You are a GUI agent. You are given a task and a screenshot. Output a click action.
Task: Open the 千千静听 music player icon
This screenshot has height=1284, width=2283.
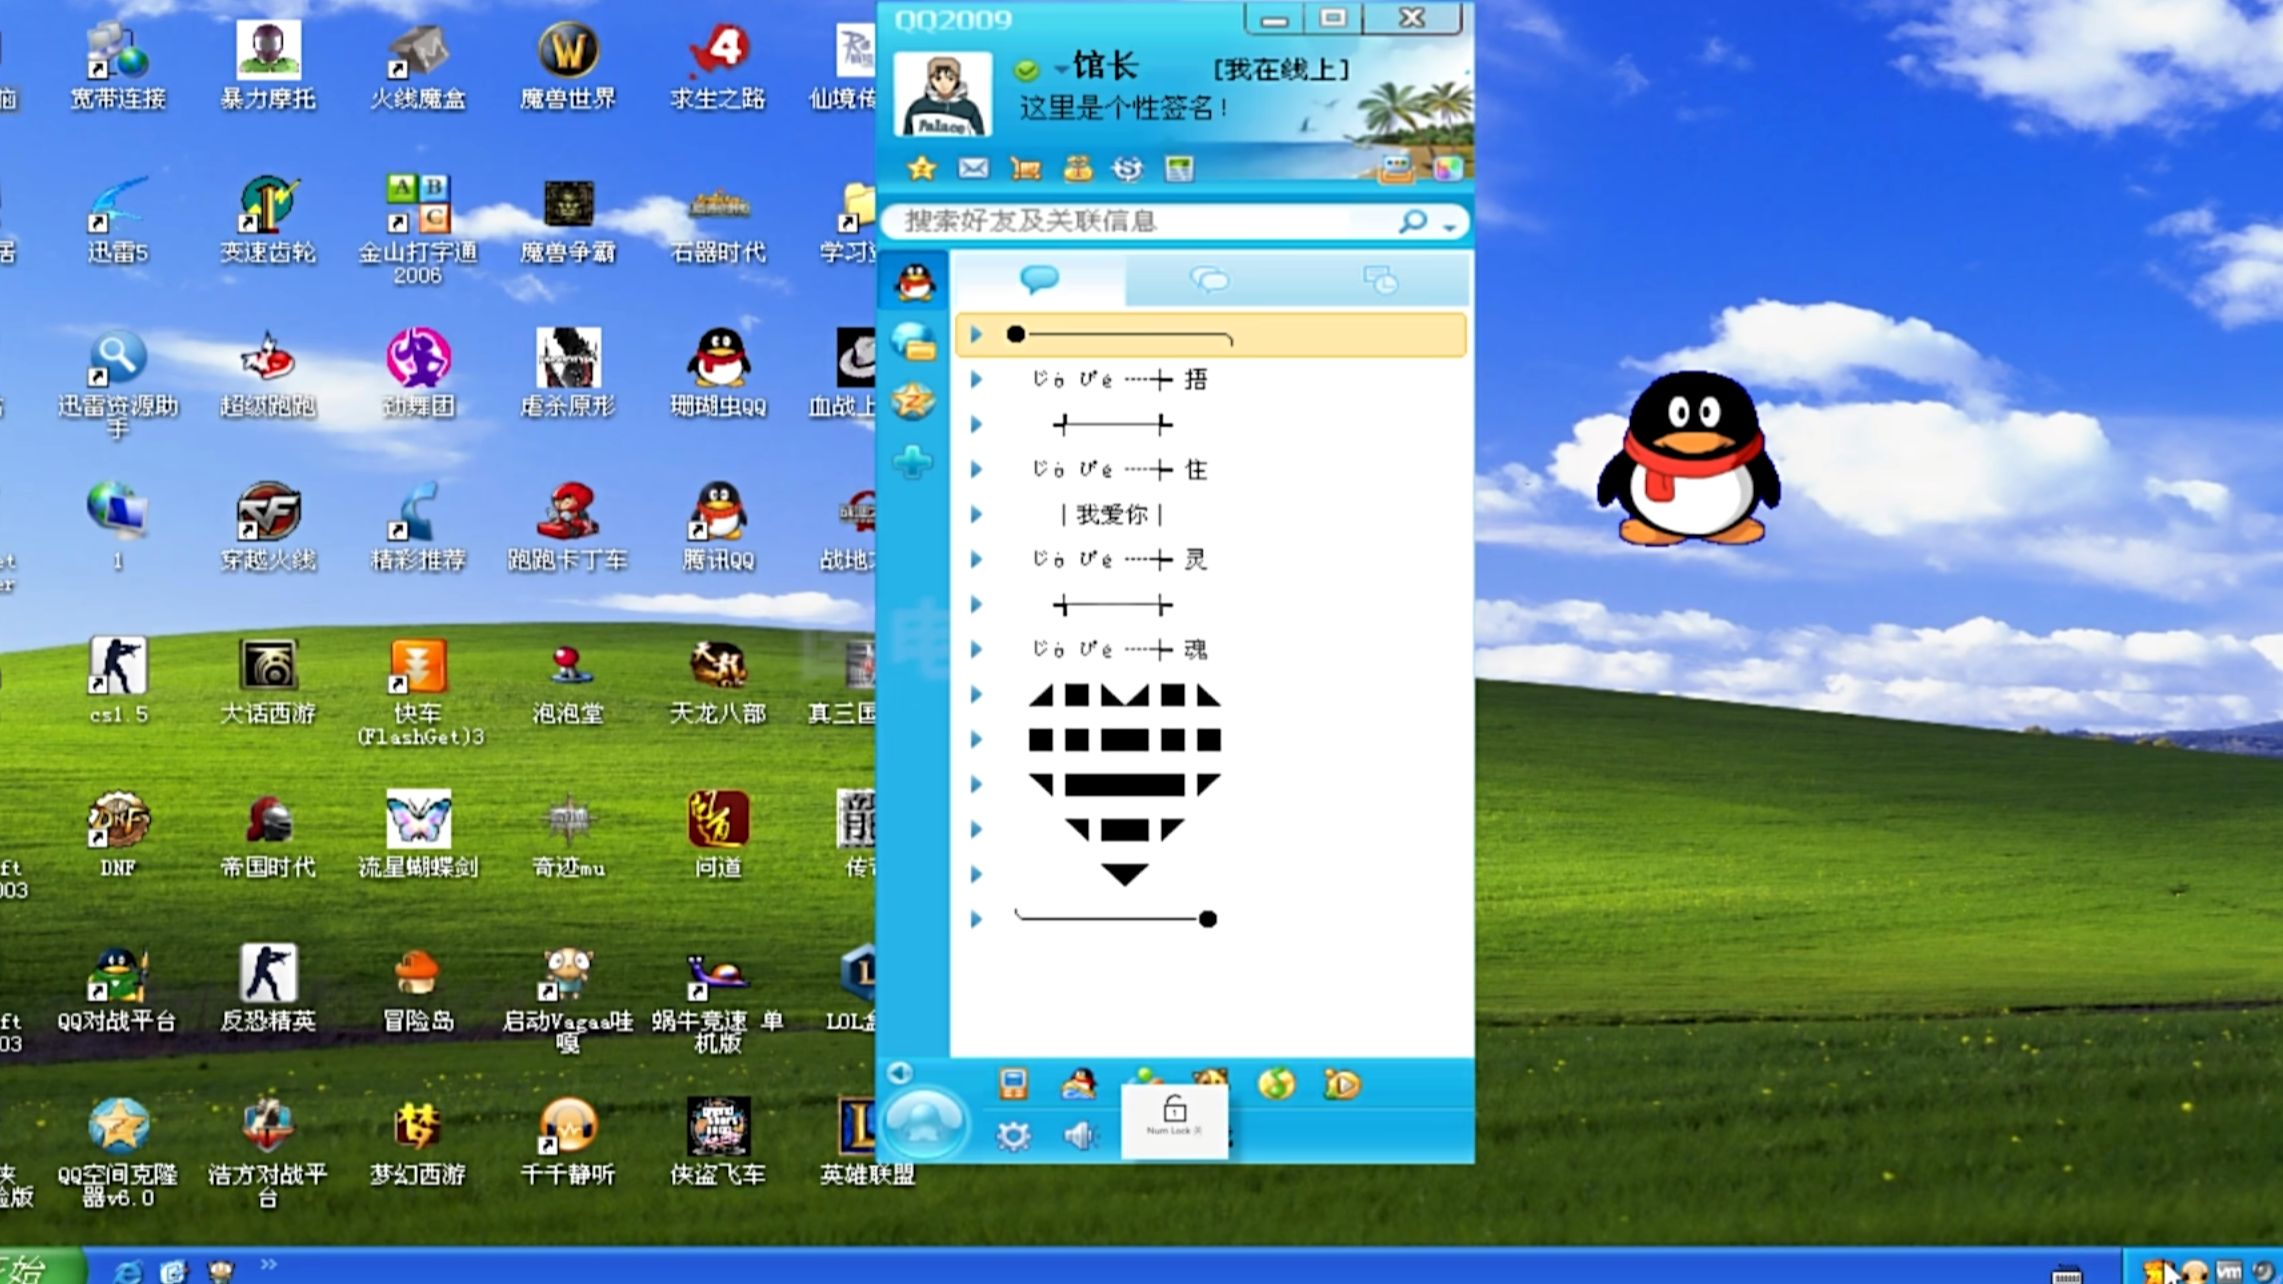568,1142
